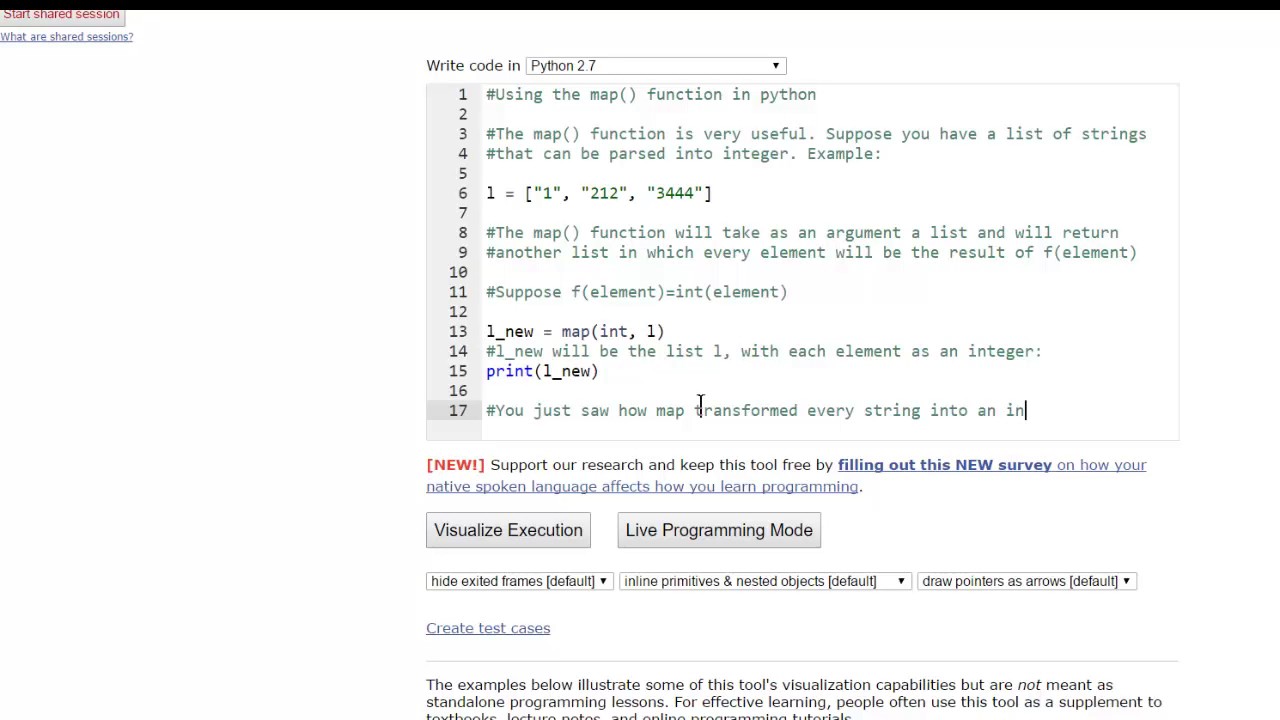Click comment starting '#The map() function will take'
Viewport: 1280px width, 720px height.
coord(802,233)
